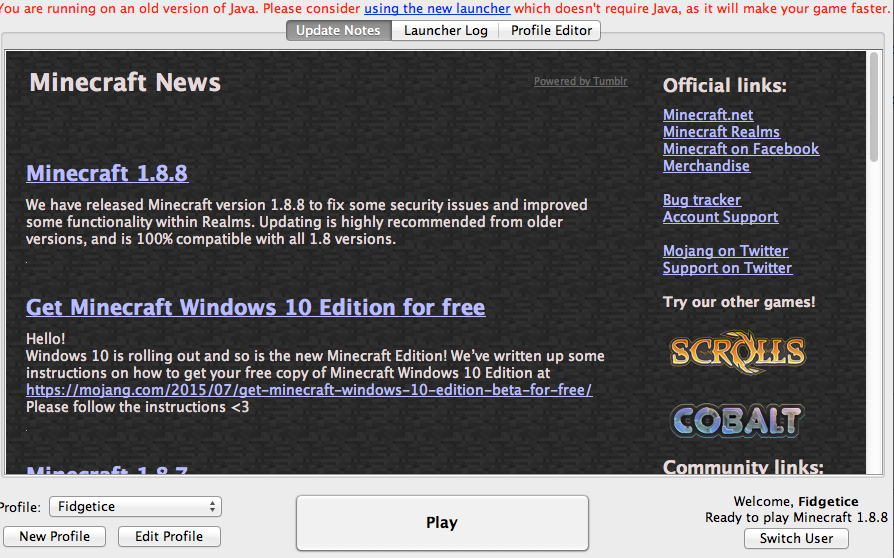Click the Edit Profile button

tap(169, 536)
